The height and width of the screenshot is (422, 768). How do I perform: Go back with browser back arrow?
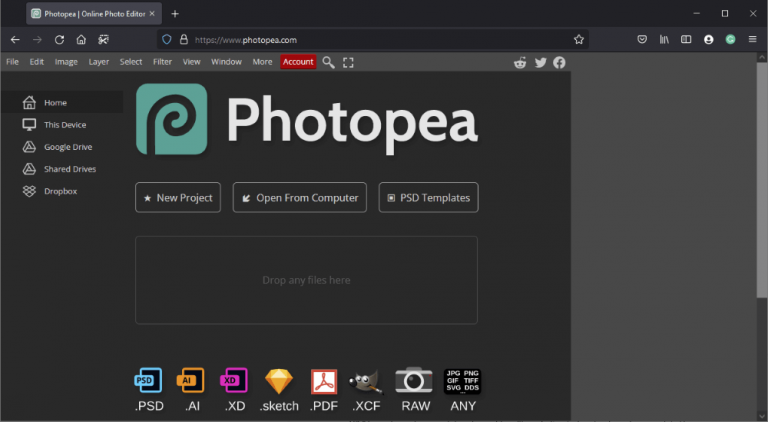coord(15,40)
